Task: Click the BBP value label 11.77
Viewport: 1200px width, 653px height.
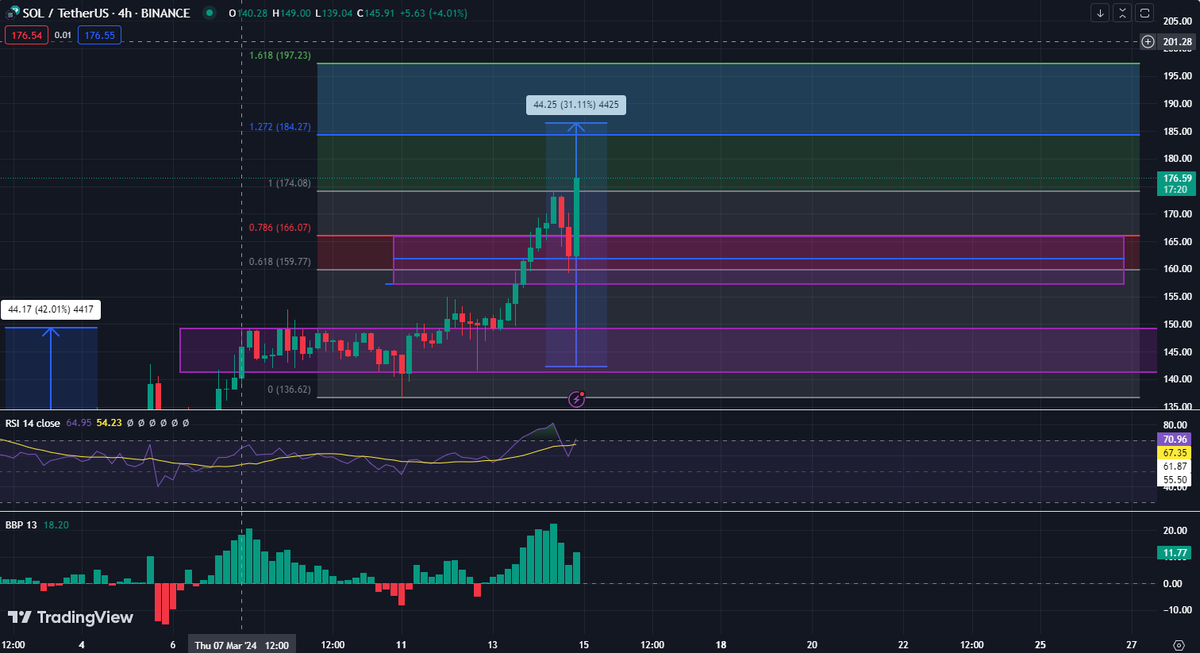Action: coord(1172,552)
